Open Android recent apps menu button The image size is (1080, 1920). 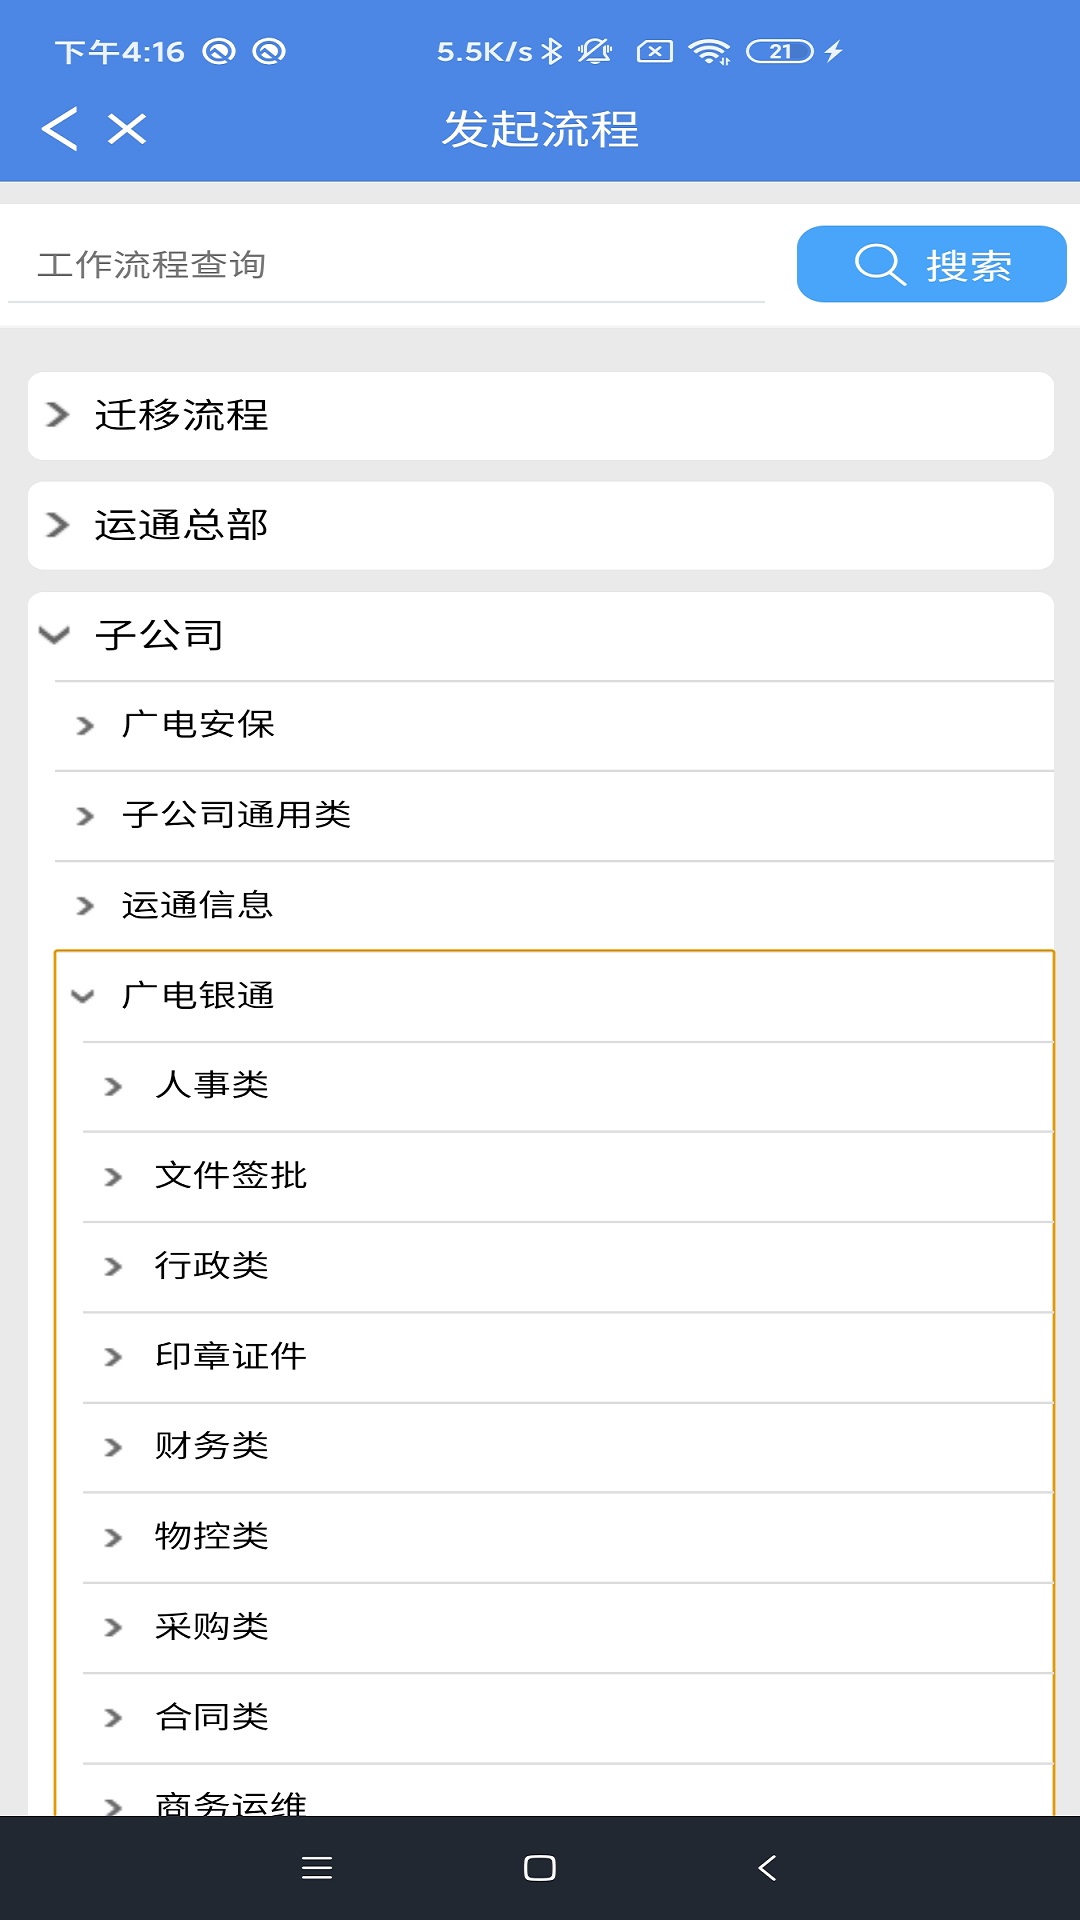tap(317, 1867)
